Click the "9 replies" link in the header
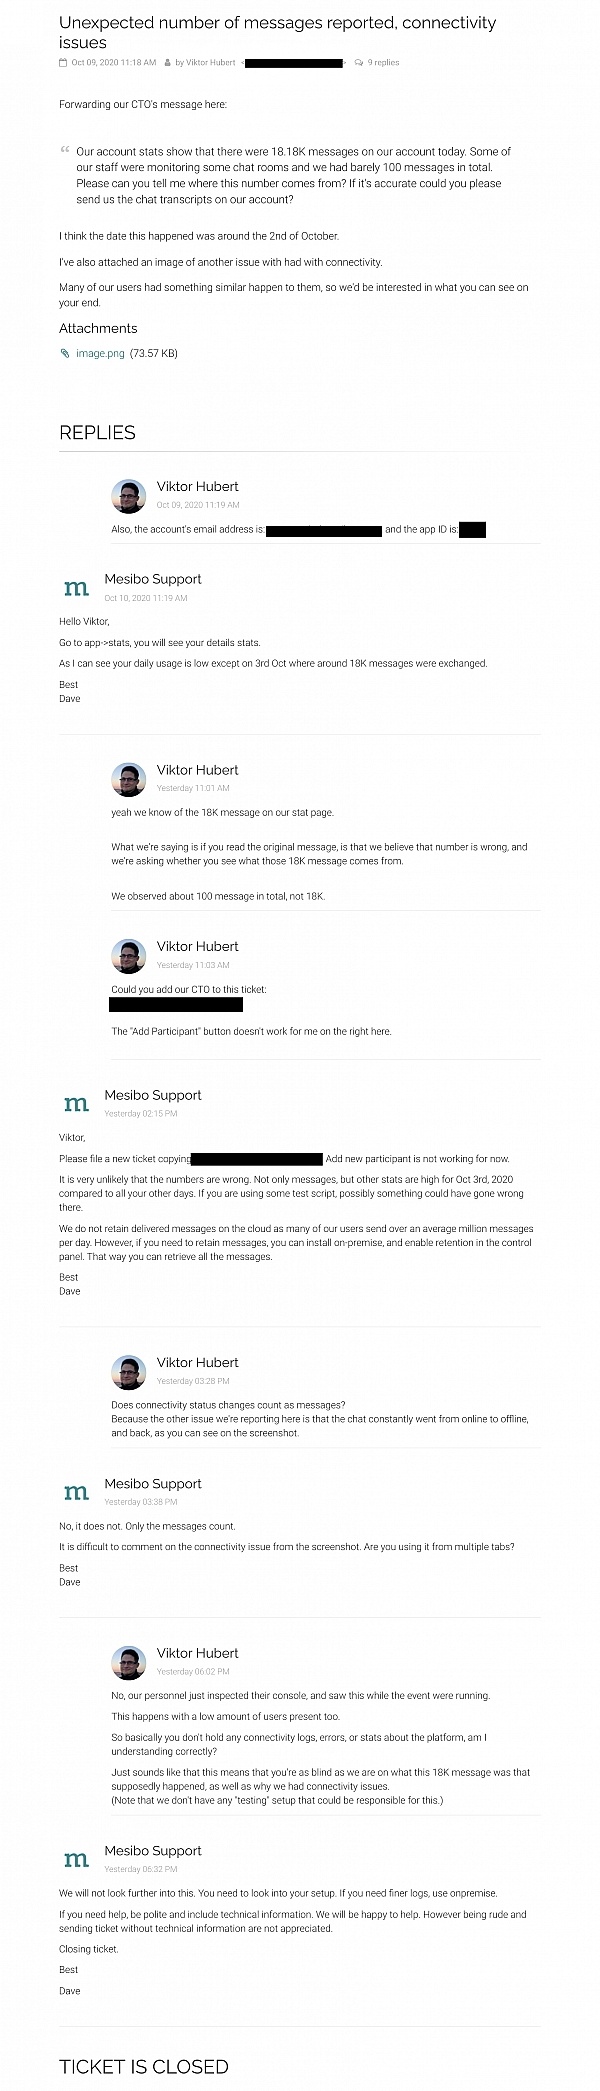 click(x=383, y=63)
